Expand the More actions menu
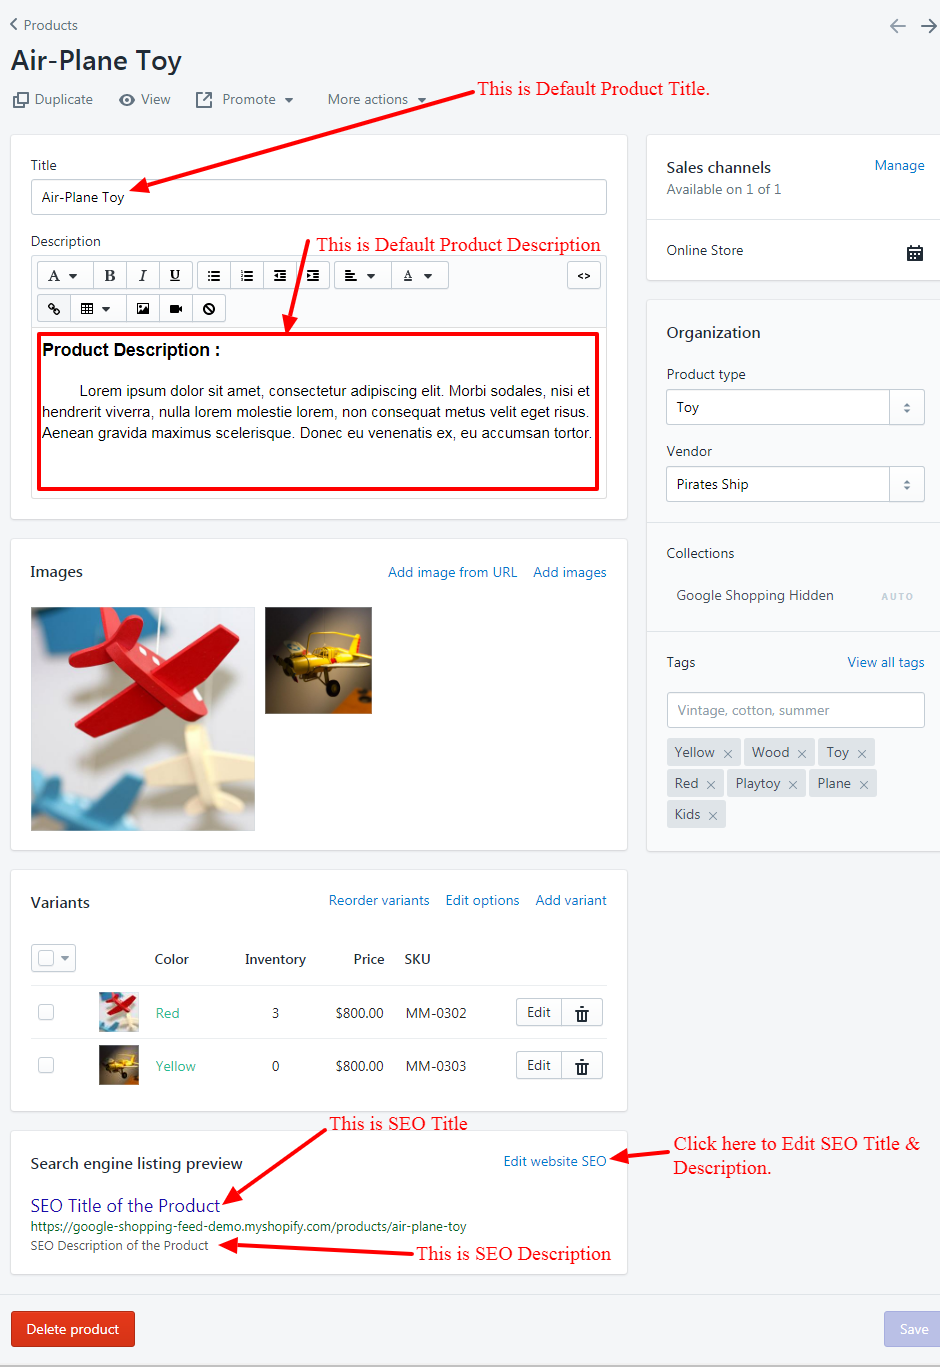This screenshot has height=1367, width=940. pos(377,99)
